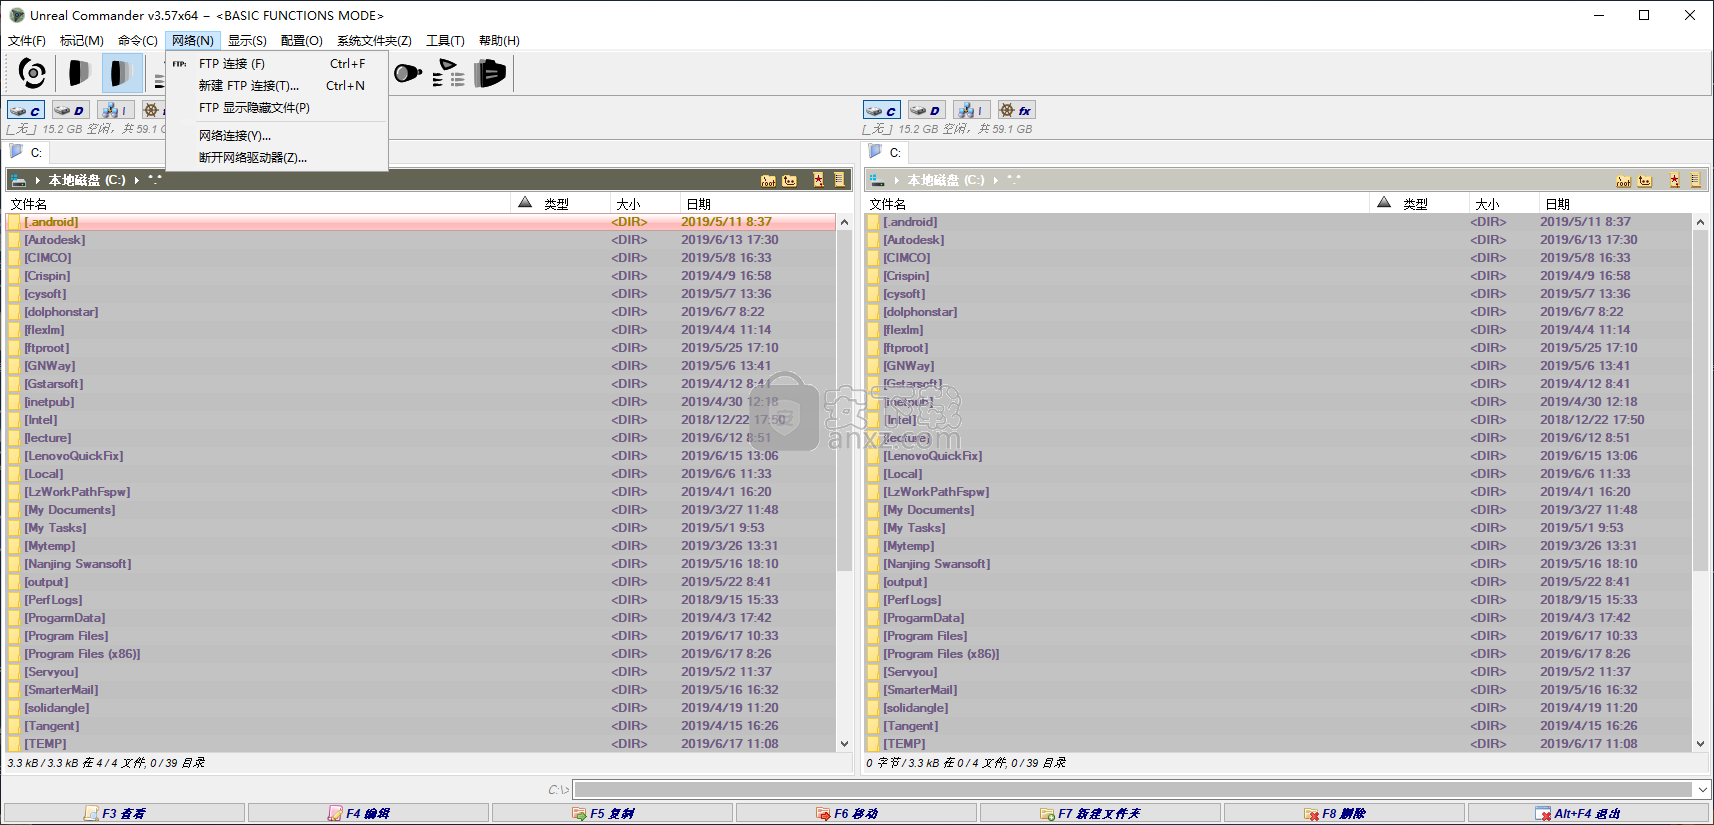Click the right panel parent folder icon
This screenshot has height=825, width=1714.
tap(1646, 180)
